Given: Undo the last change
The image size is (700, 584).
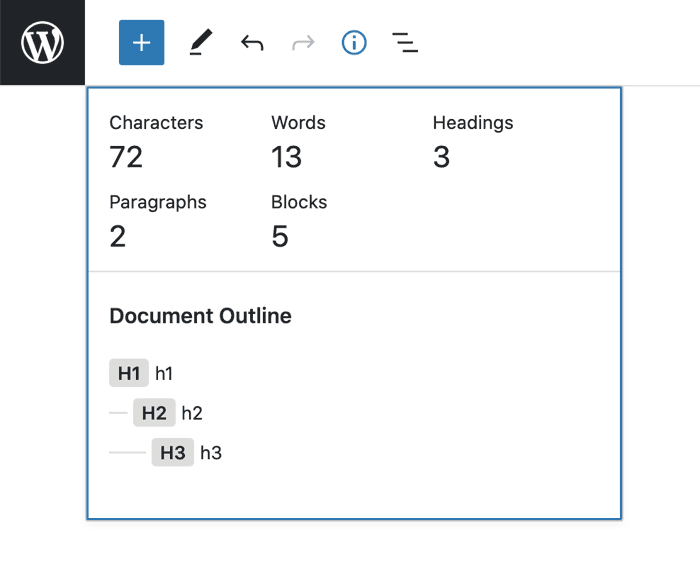Looking at the screenshot, I should (252, 43).
